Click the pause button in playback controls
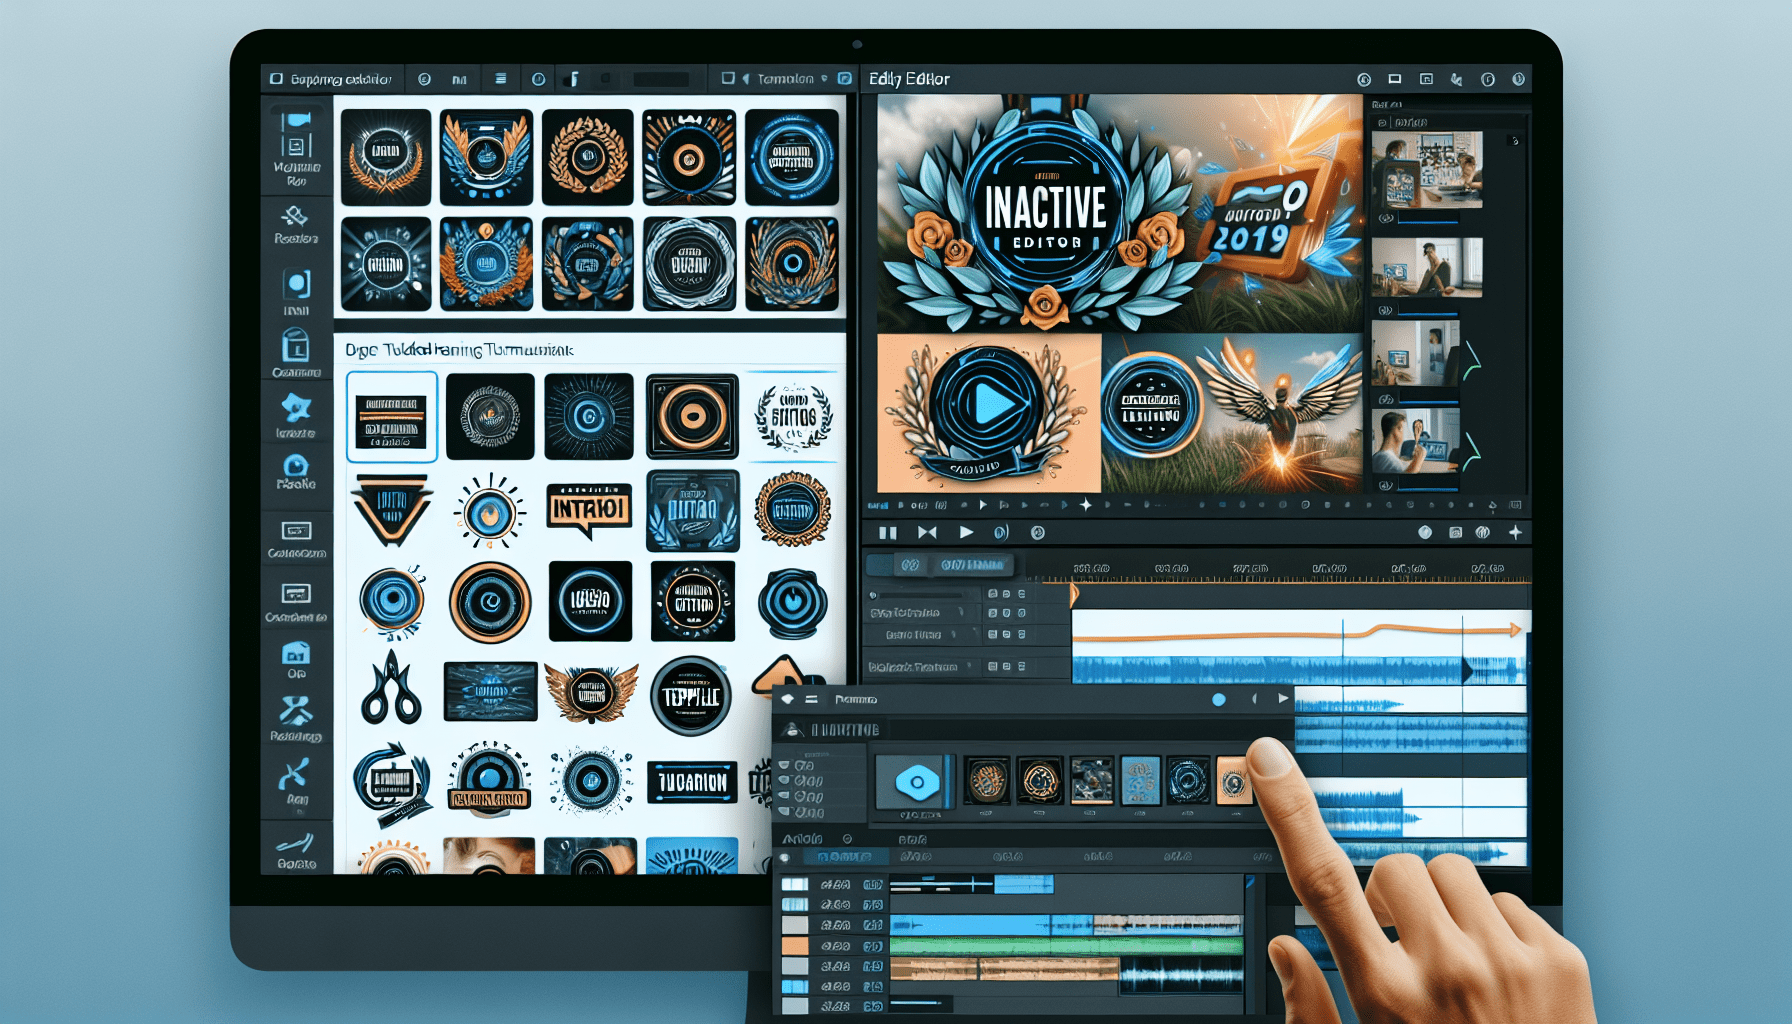1792x1024 pixels. [887, 533]
